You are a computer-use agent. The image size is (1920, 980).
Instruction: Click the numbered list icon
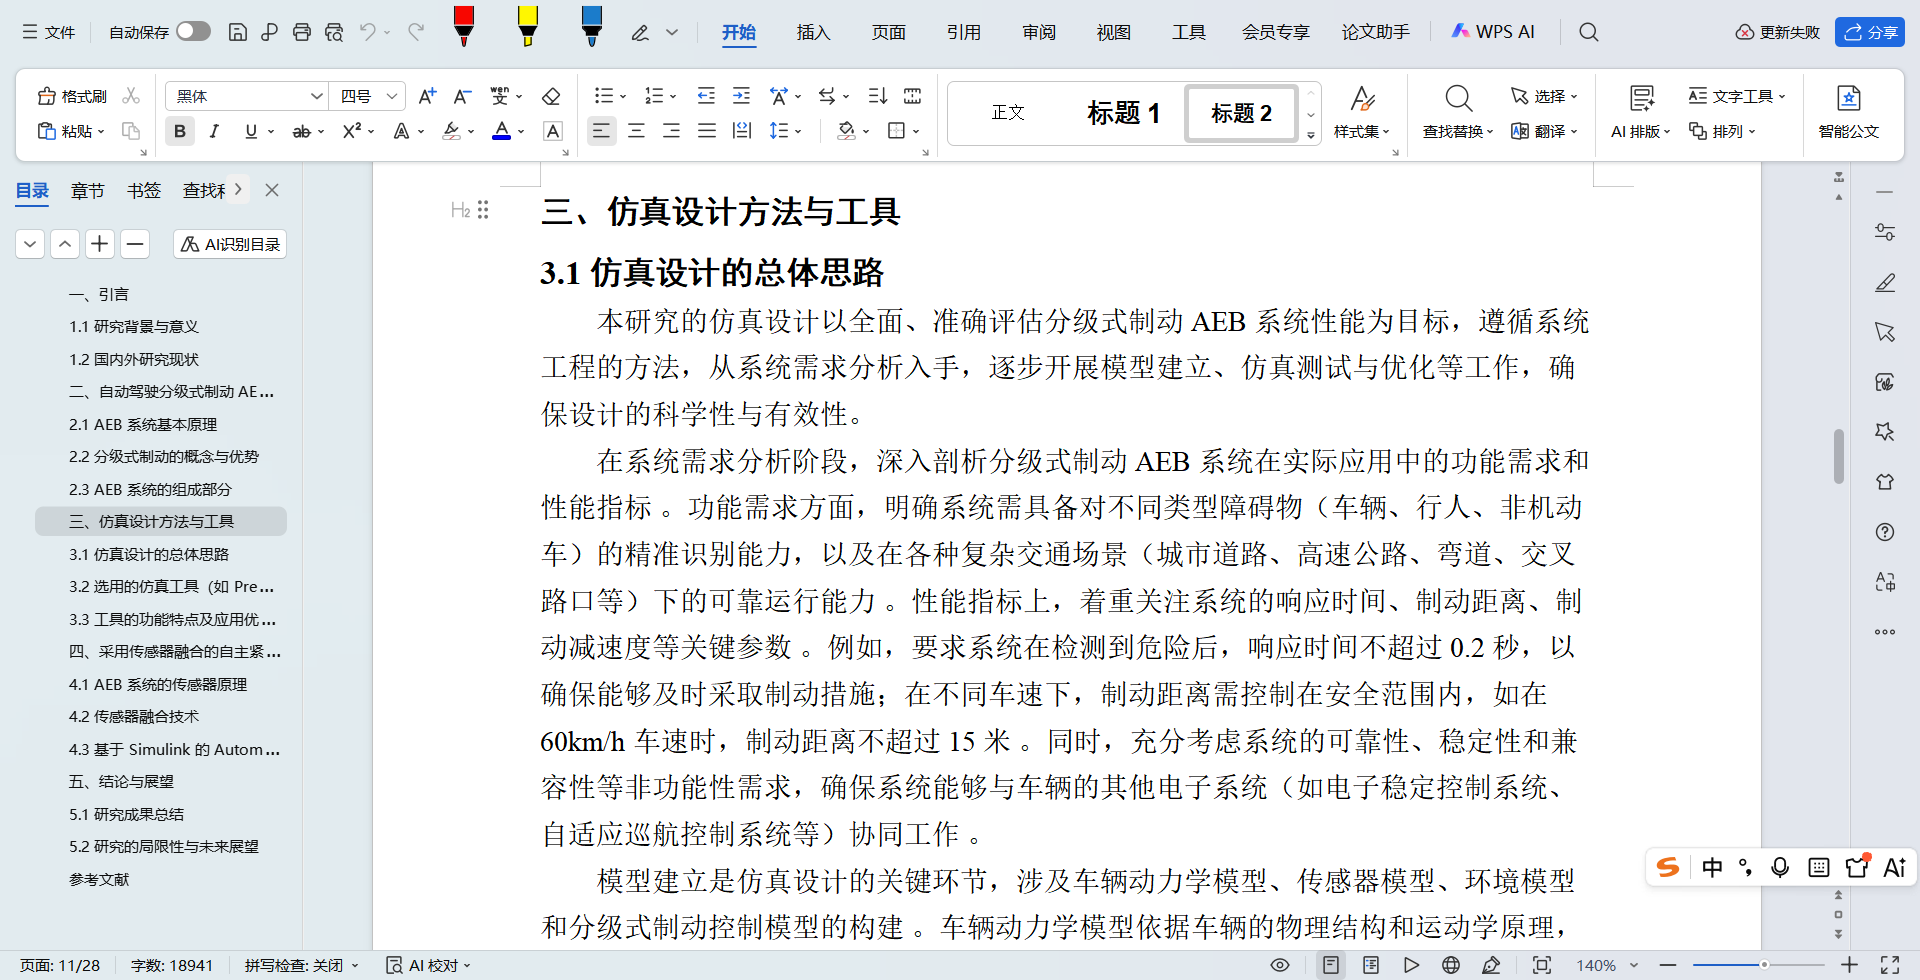point(654,96)
